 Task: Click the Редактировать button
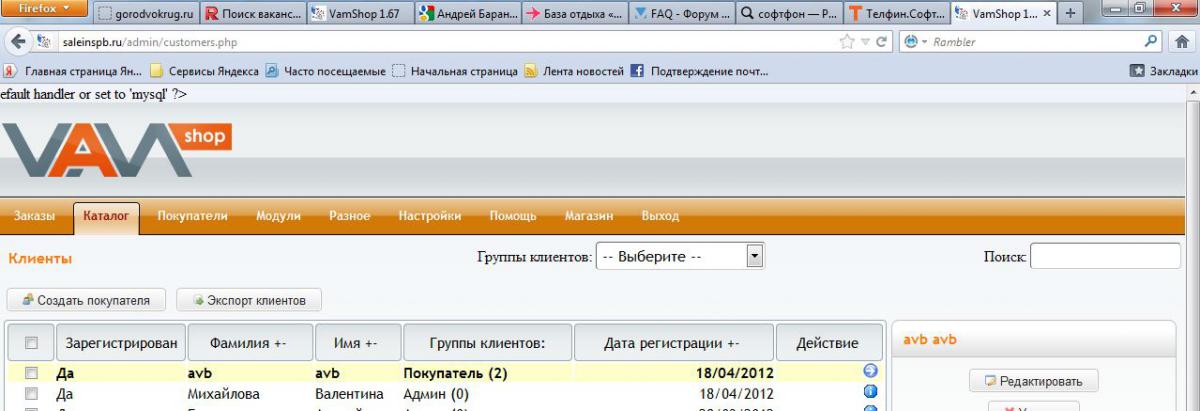click(1033, 381)
